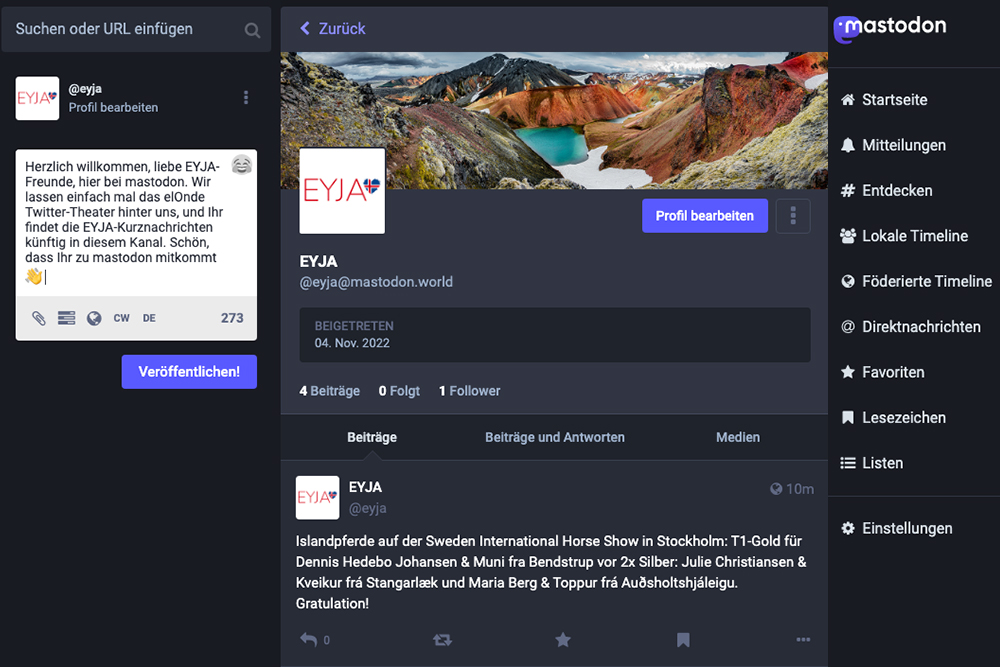Open the 4 Beiträge count

point(330,391)
